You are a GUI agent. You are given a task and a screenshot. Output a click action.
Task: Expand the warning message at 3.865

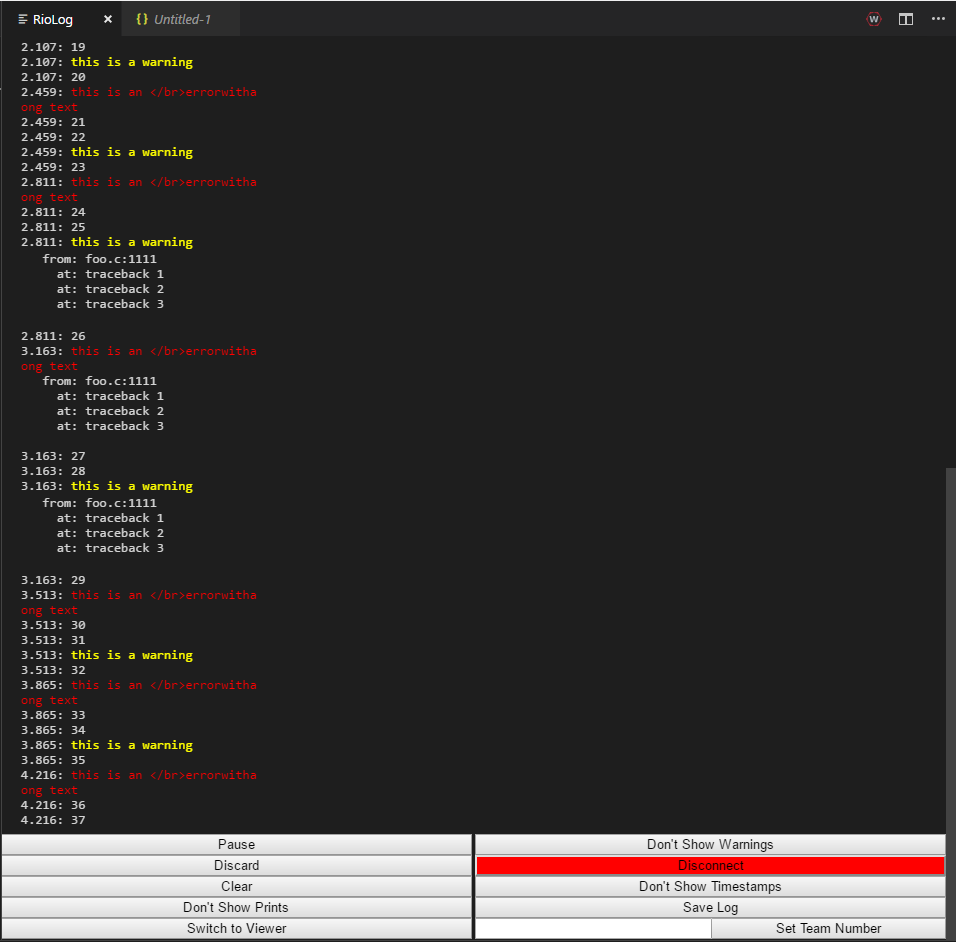pyautogui.click(x=132, y=745)
